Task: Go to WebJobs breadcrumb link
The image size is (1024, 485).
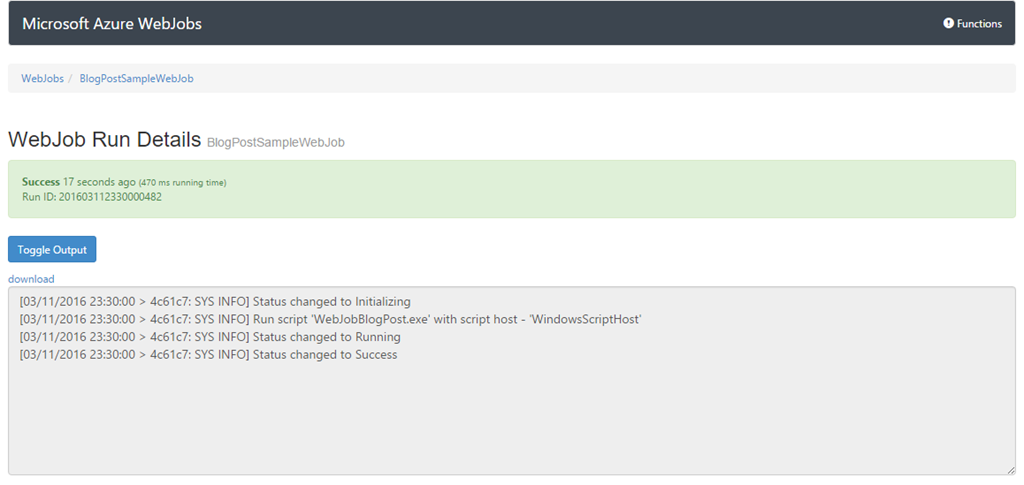Action: pos(42,78)
